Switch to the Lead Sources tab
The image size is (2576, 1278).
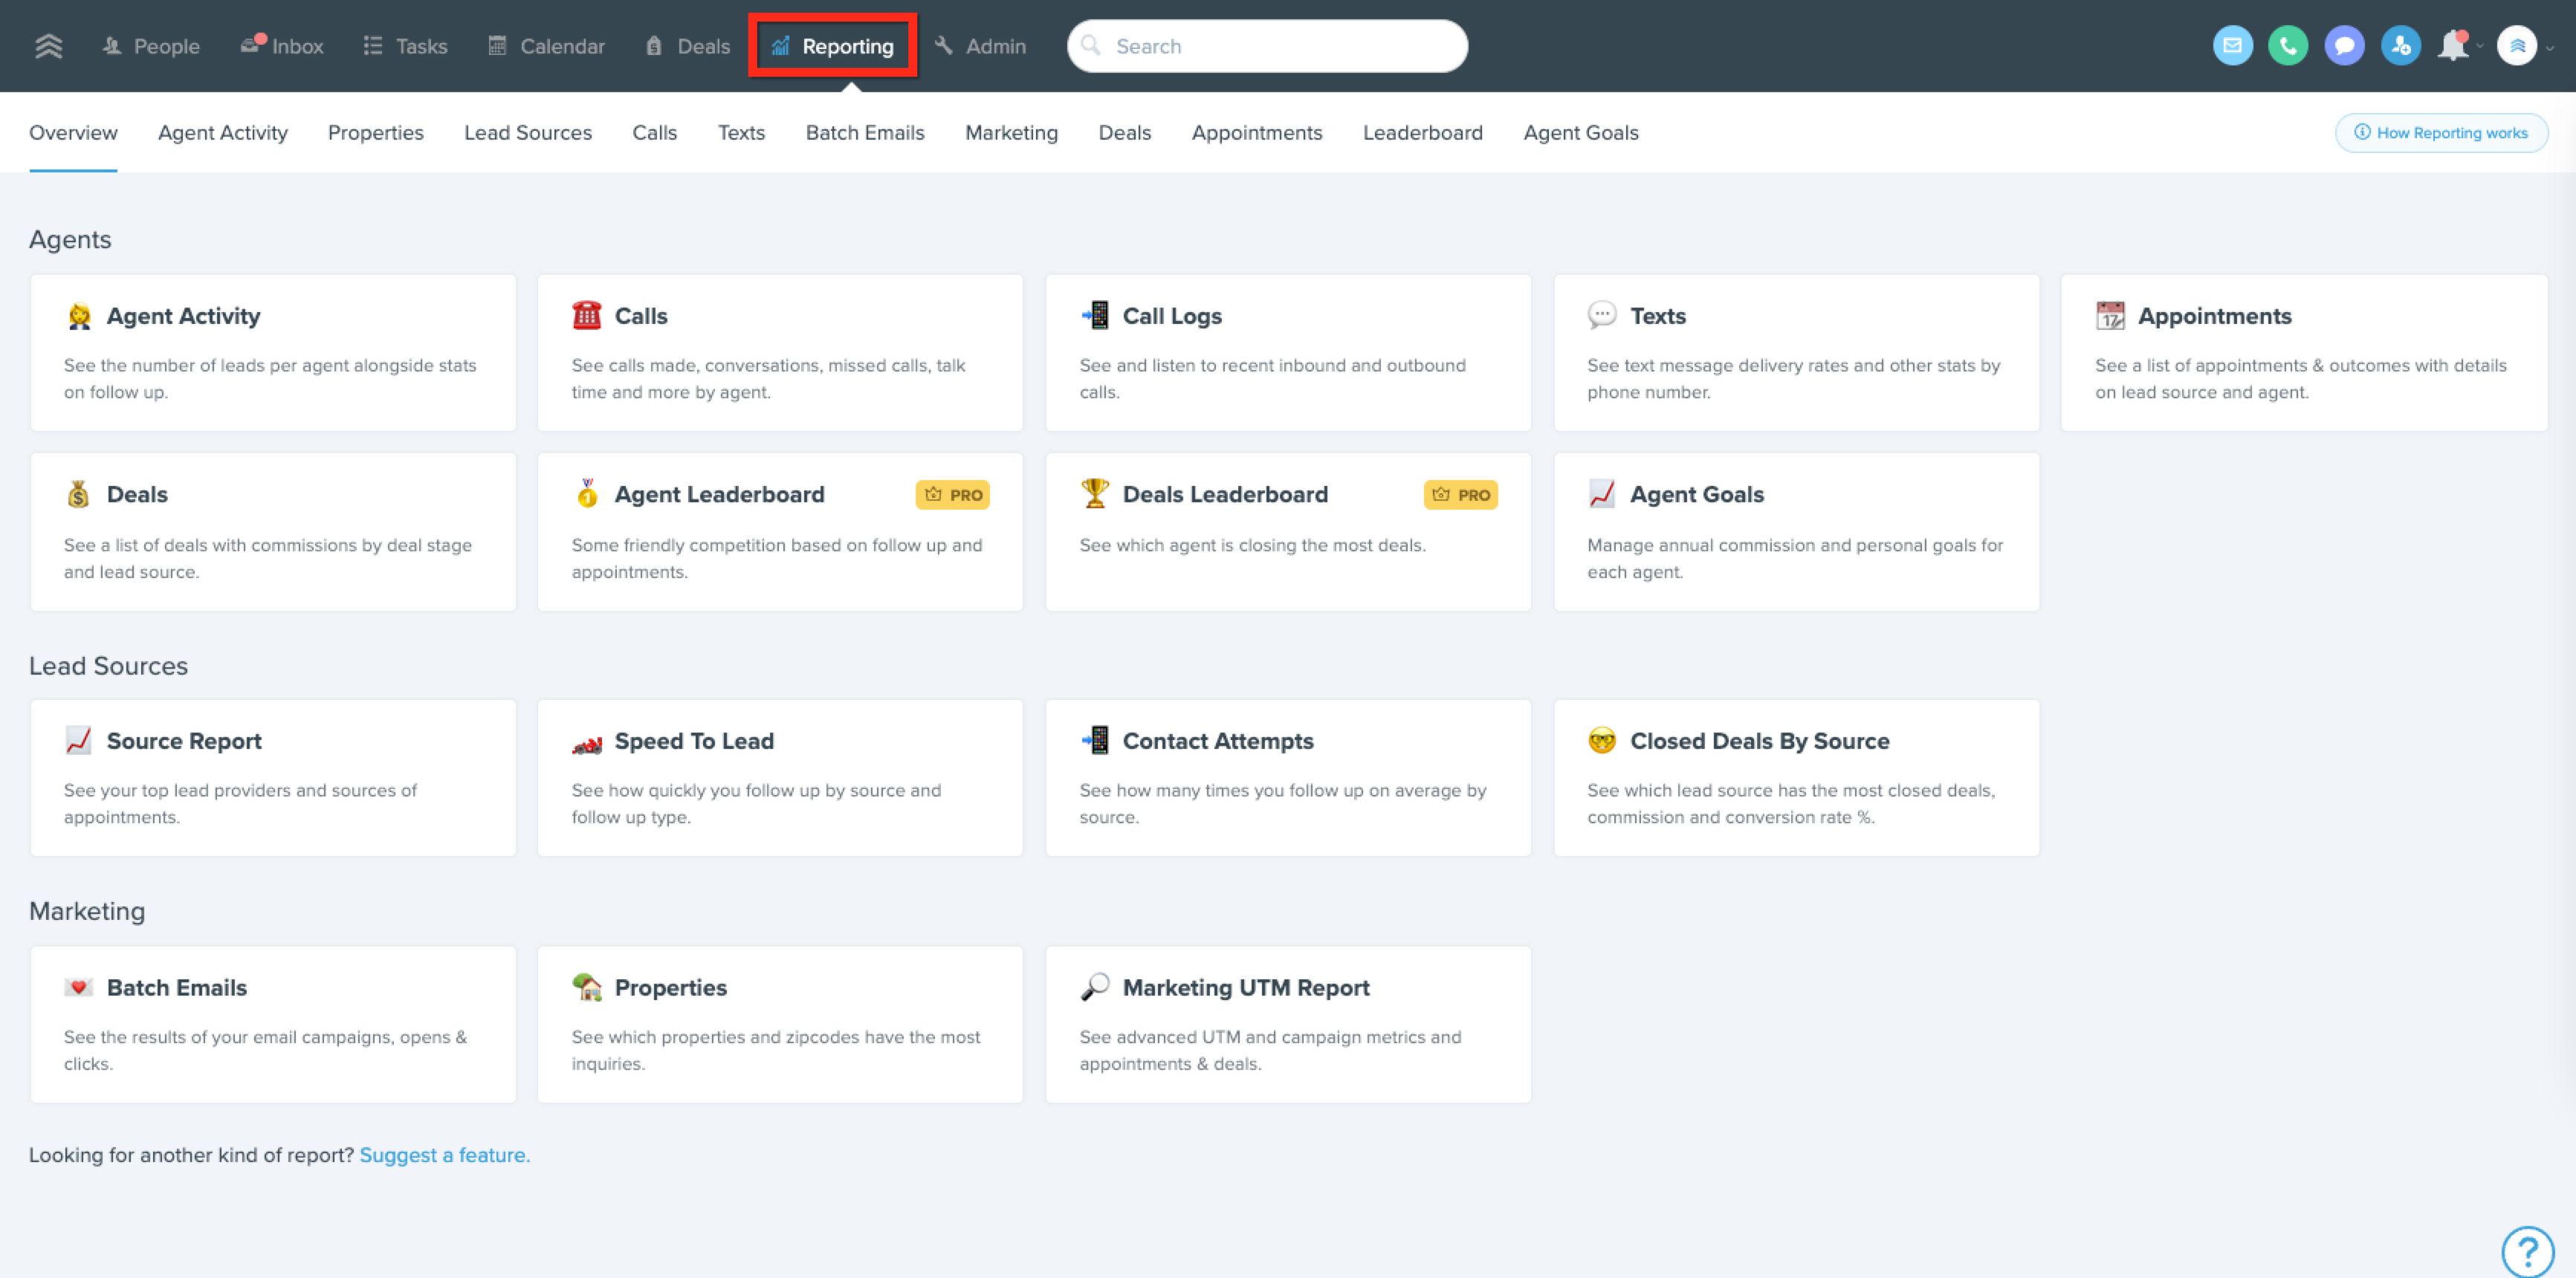coord(527,132)
